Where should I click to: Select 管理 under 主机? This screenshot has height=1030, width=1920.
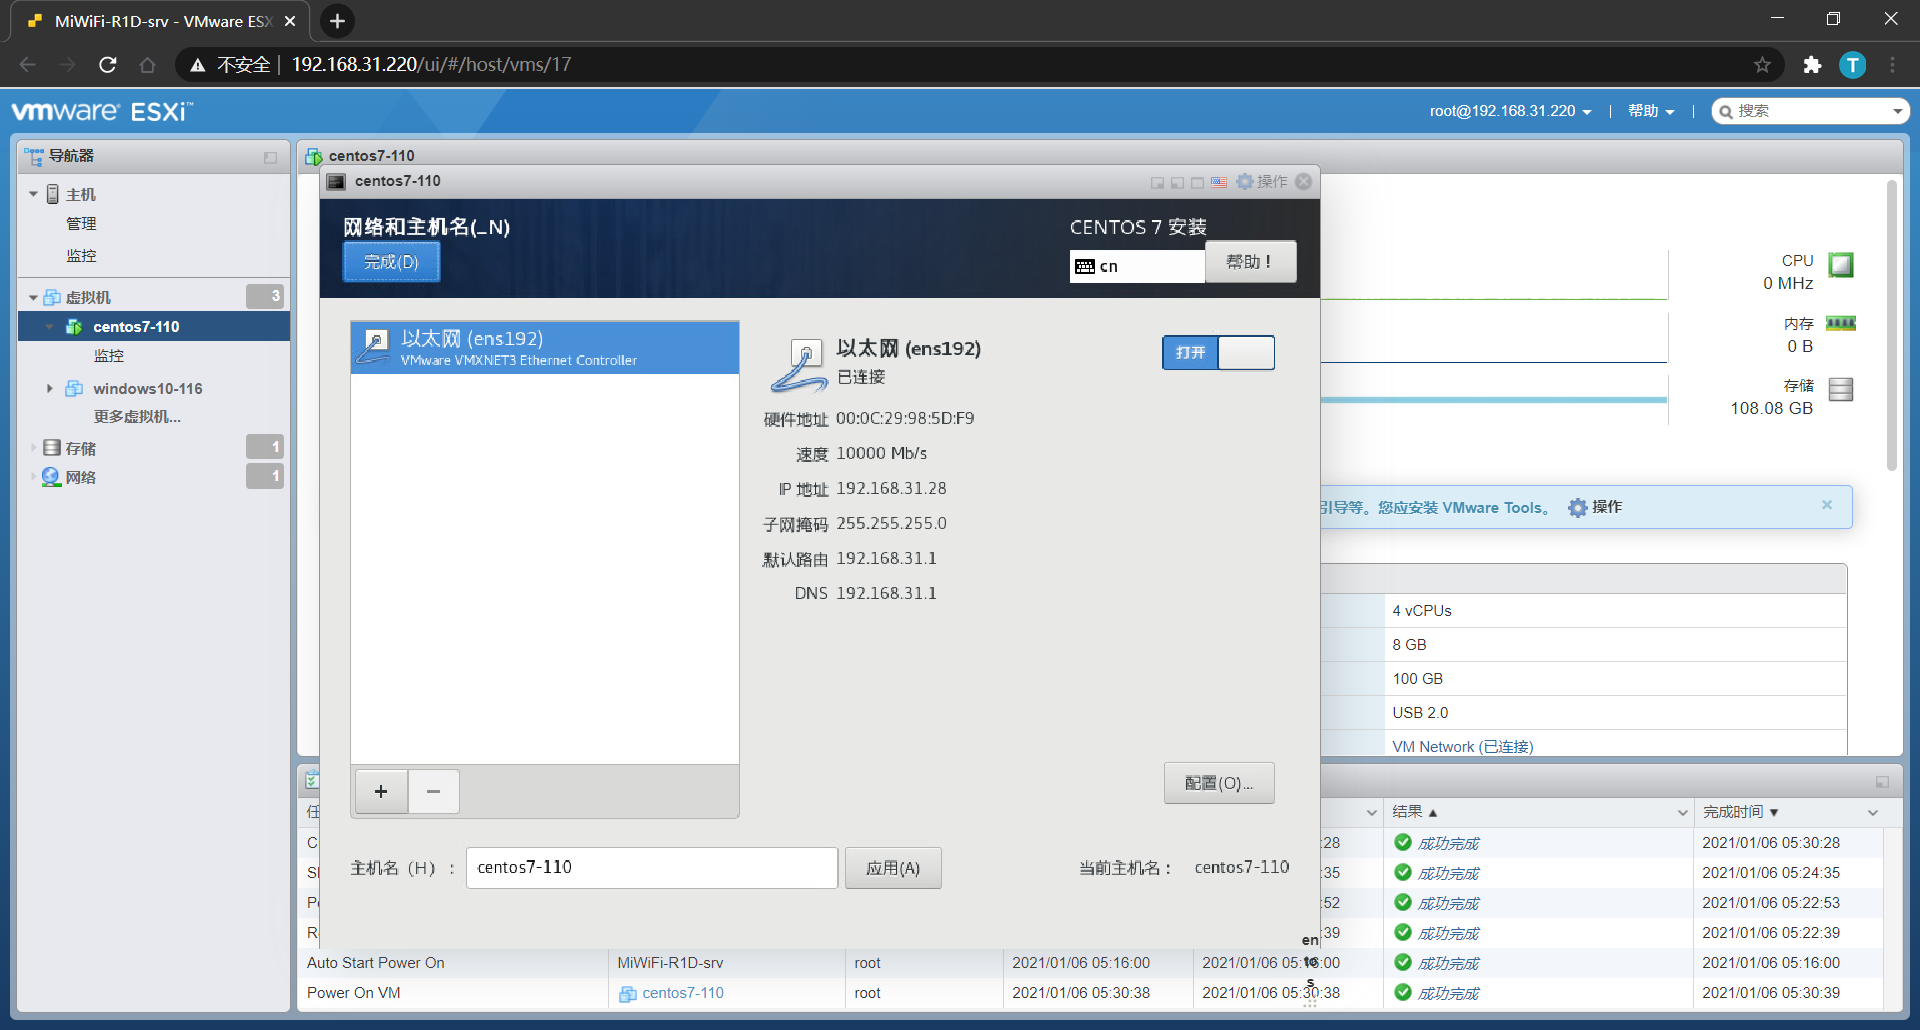(81, 224)
